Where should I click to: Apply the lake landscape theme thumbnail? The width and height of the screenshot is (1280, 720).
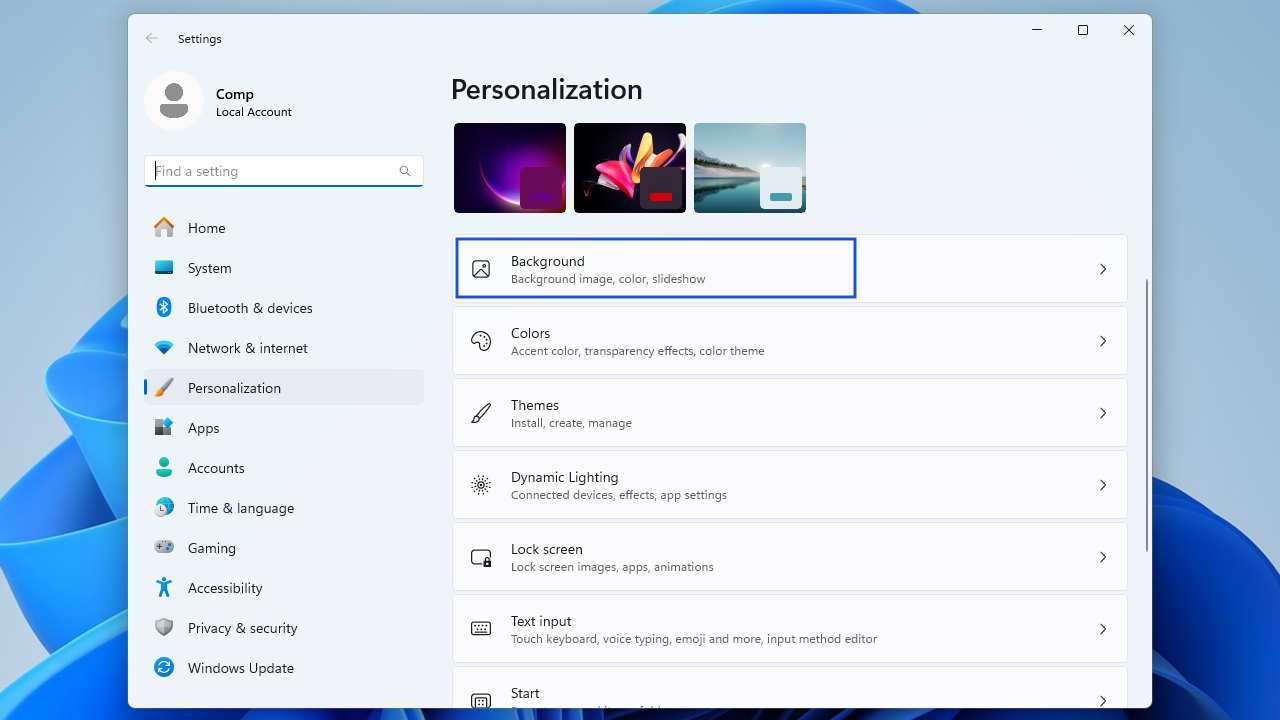(750, 168)
